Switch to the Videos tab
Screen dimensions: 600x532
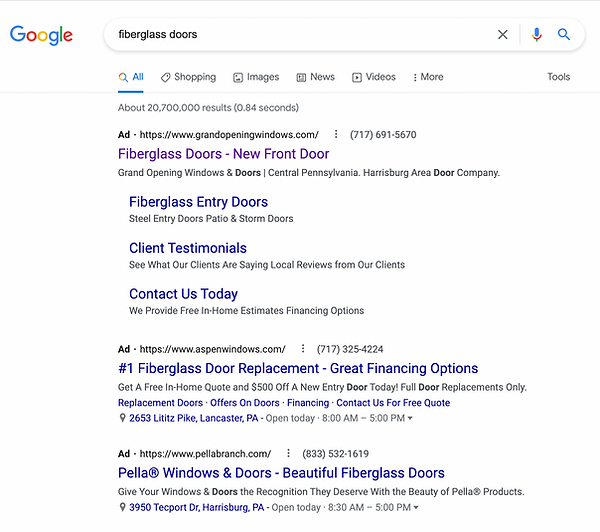374,77
